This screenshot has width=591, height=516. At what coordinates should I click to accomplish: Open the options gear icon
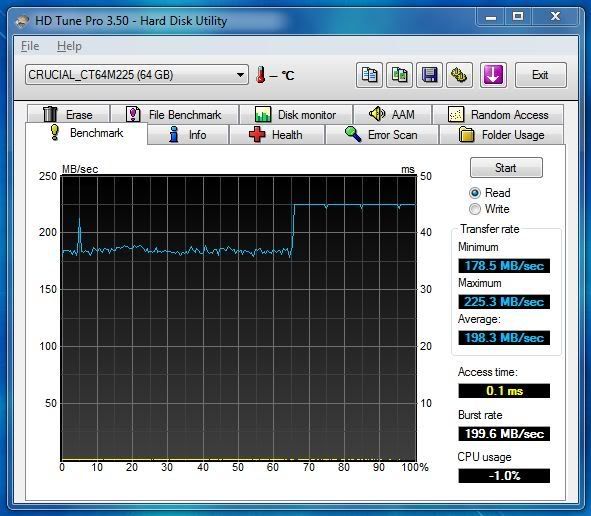[x=459, y=75]
